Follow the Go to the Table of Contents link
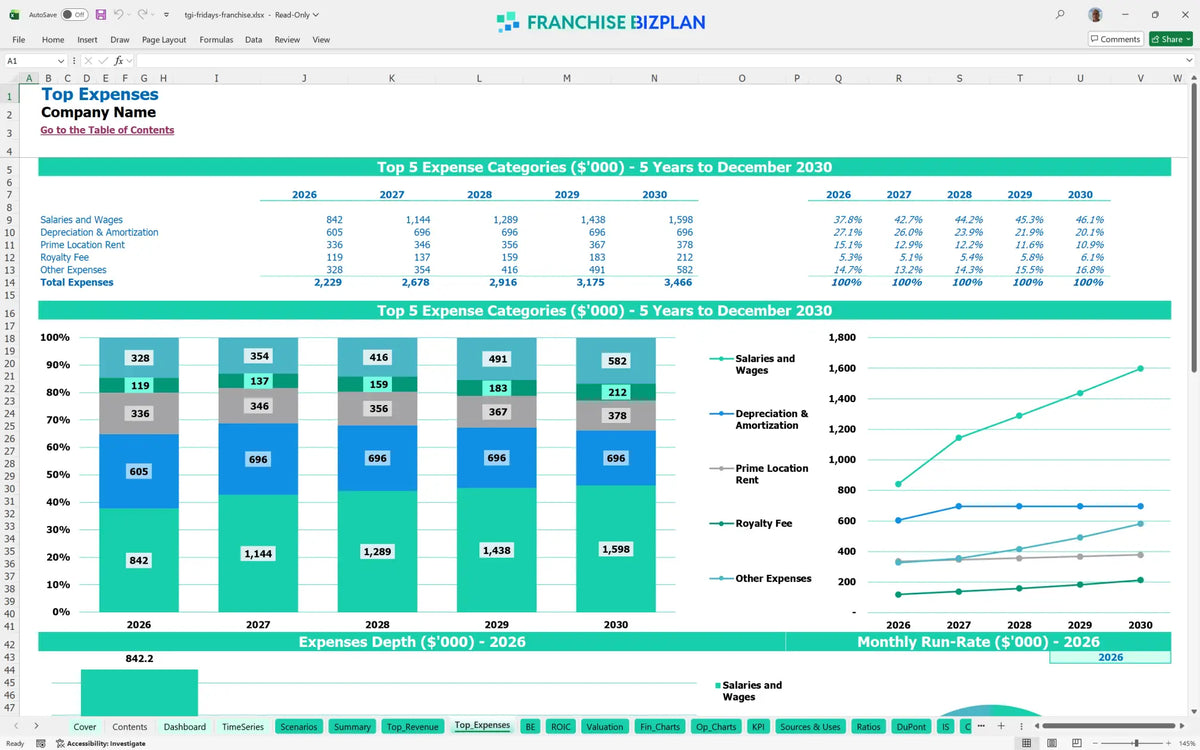 click(107, 130)
